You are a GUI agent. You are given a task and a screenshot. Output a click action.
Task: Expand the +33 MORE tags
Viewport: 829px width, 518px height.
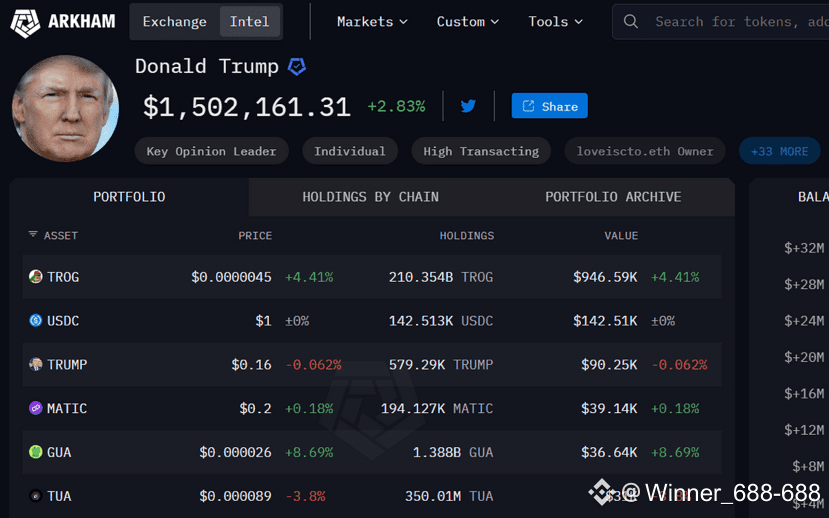click(x=779, y=151)
